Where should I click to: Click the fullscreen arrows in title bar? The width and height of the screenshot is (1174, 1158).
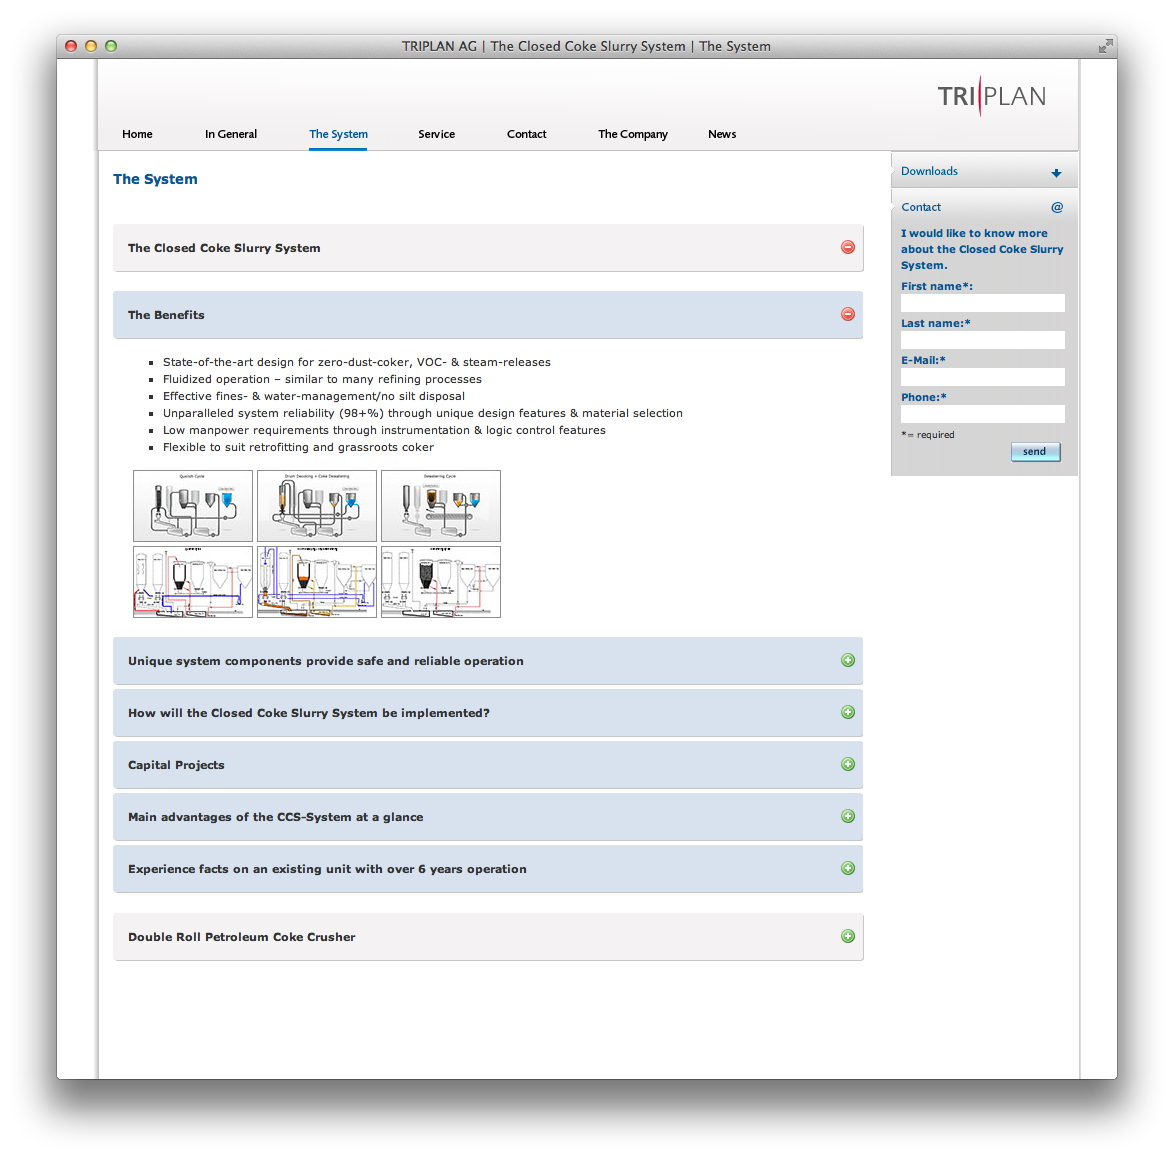click(x=1105, y=46)
